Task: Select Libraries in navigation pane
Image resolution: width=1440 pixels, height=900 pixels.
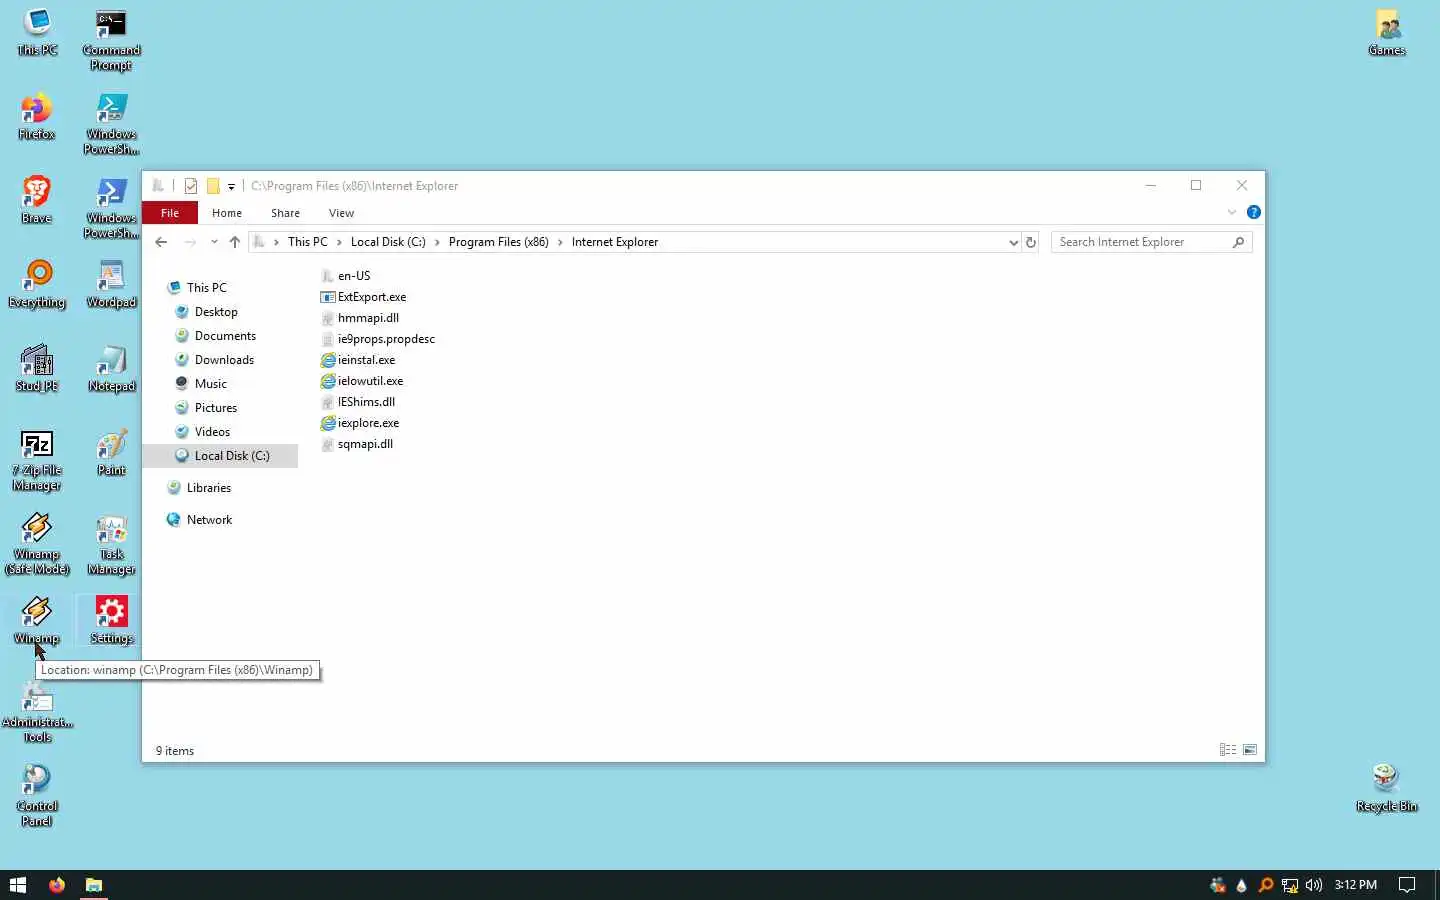Action: (208, 488)
